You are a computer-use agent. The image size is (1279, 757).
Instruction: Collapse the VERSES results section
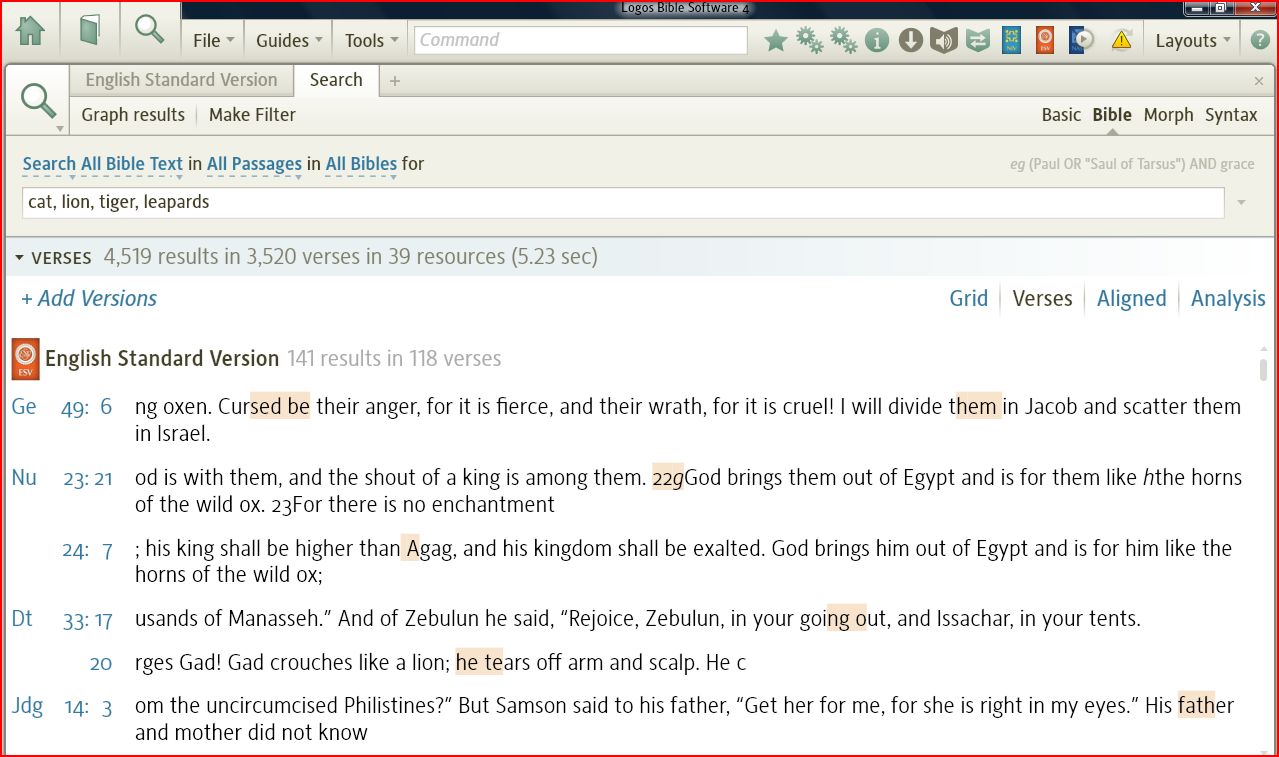tap(20, 258)
